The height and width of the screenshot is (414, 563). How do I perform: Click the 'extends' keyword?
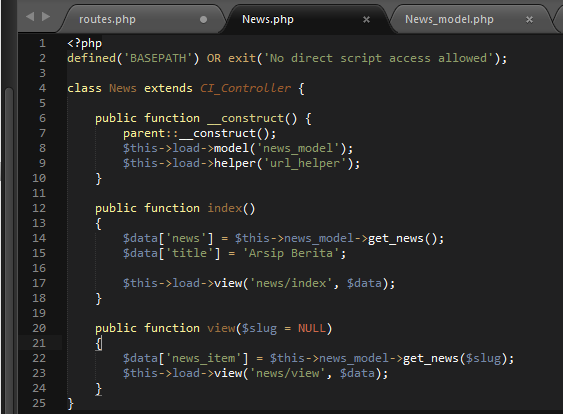tap(168, 88)
